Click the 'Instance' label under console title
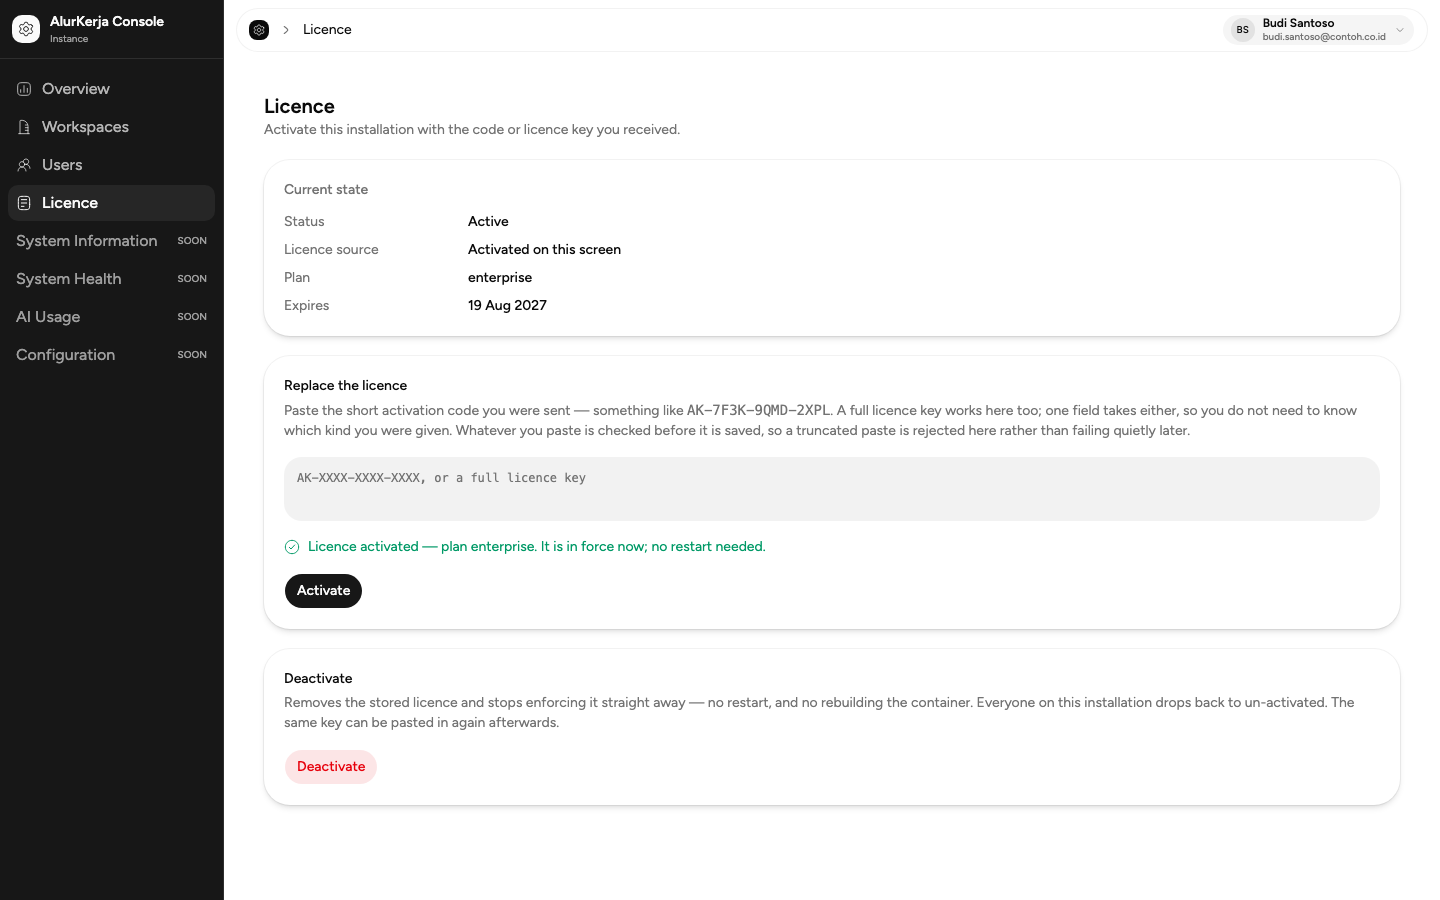The height and width of the screenshot is (900, 1440). coord(69,39)
